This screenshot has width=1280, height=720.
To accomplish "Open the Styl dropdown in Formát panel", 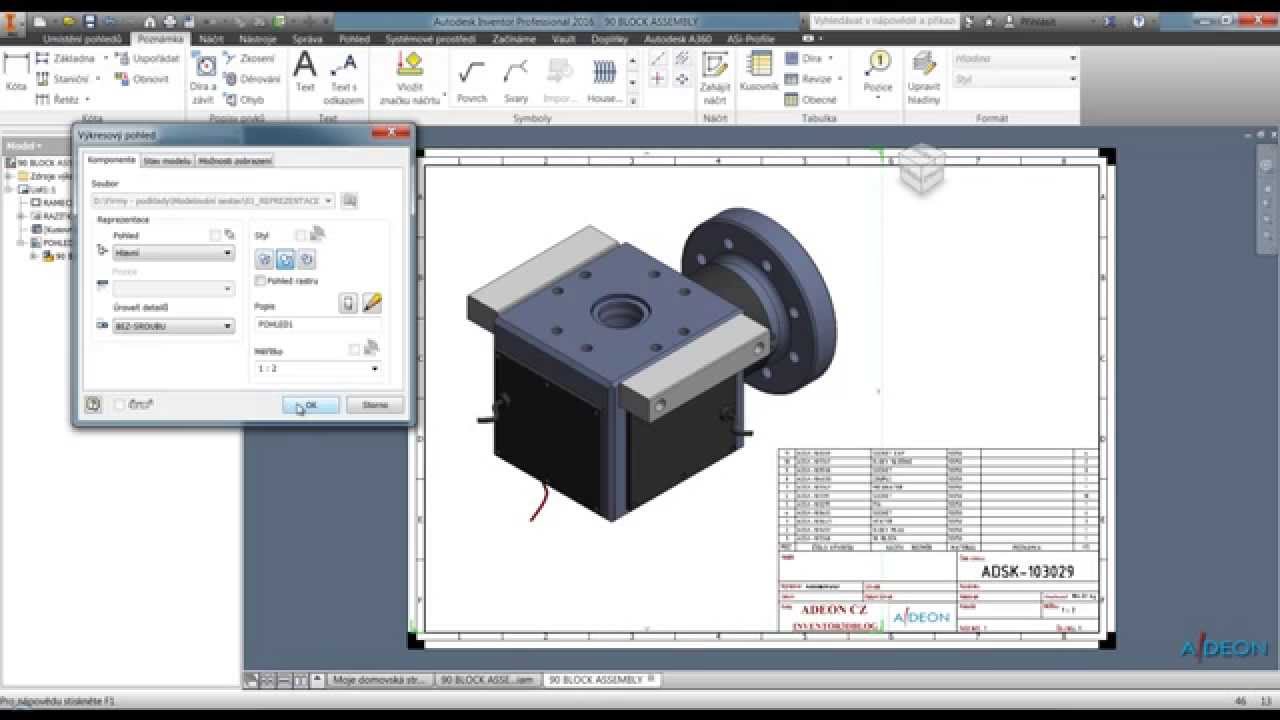I will [x=1015, y=79].
